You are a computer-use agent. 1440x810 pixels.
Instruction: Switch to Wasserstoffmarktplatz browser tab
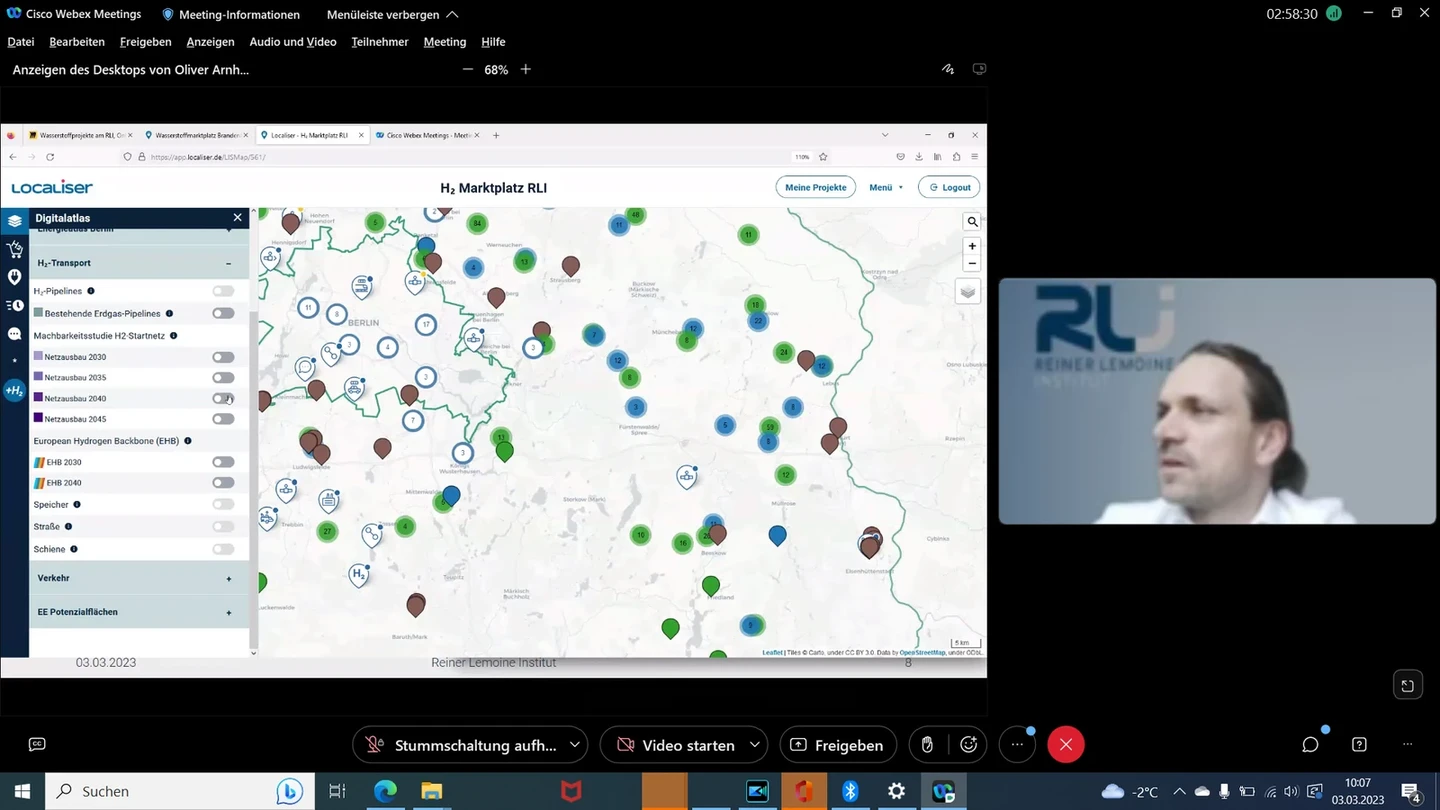(x=197, y=135)
